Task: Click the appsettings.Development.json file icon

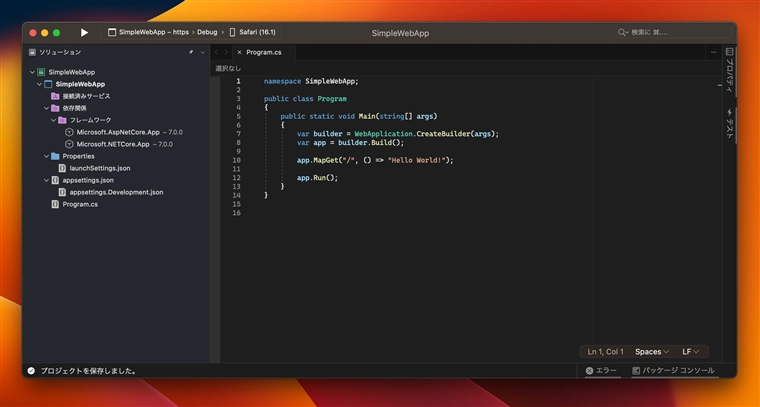Action: click(x=62, y=192)
